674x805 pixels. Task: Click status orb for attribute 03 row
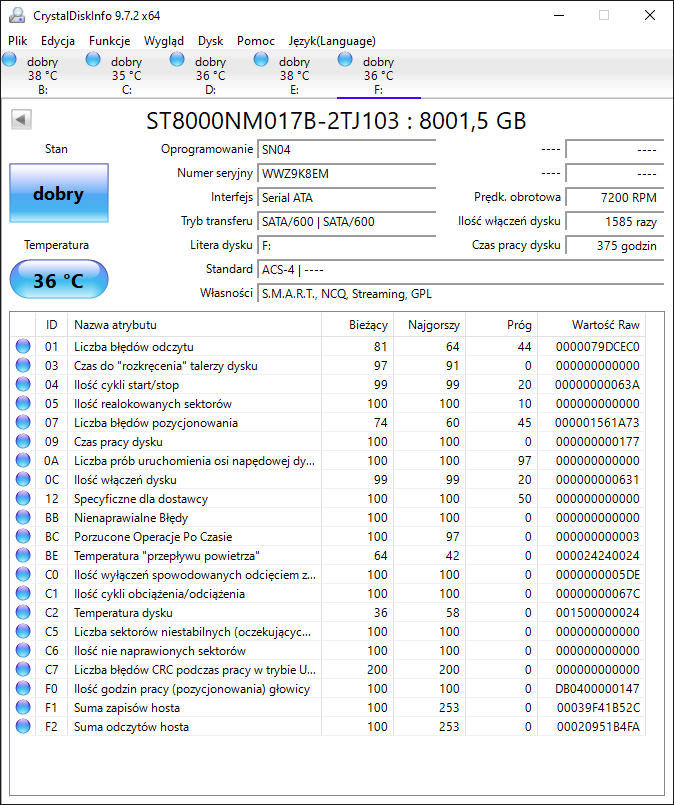coord(23,366)
